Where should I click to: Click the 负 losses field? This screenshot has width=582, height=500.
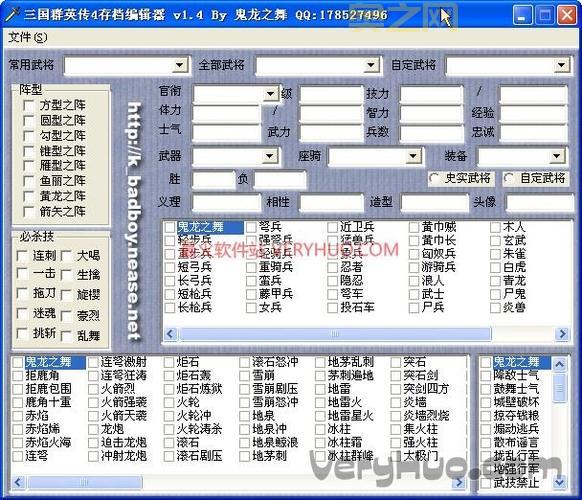pyautogui.click(x=280, y=180)
